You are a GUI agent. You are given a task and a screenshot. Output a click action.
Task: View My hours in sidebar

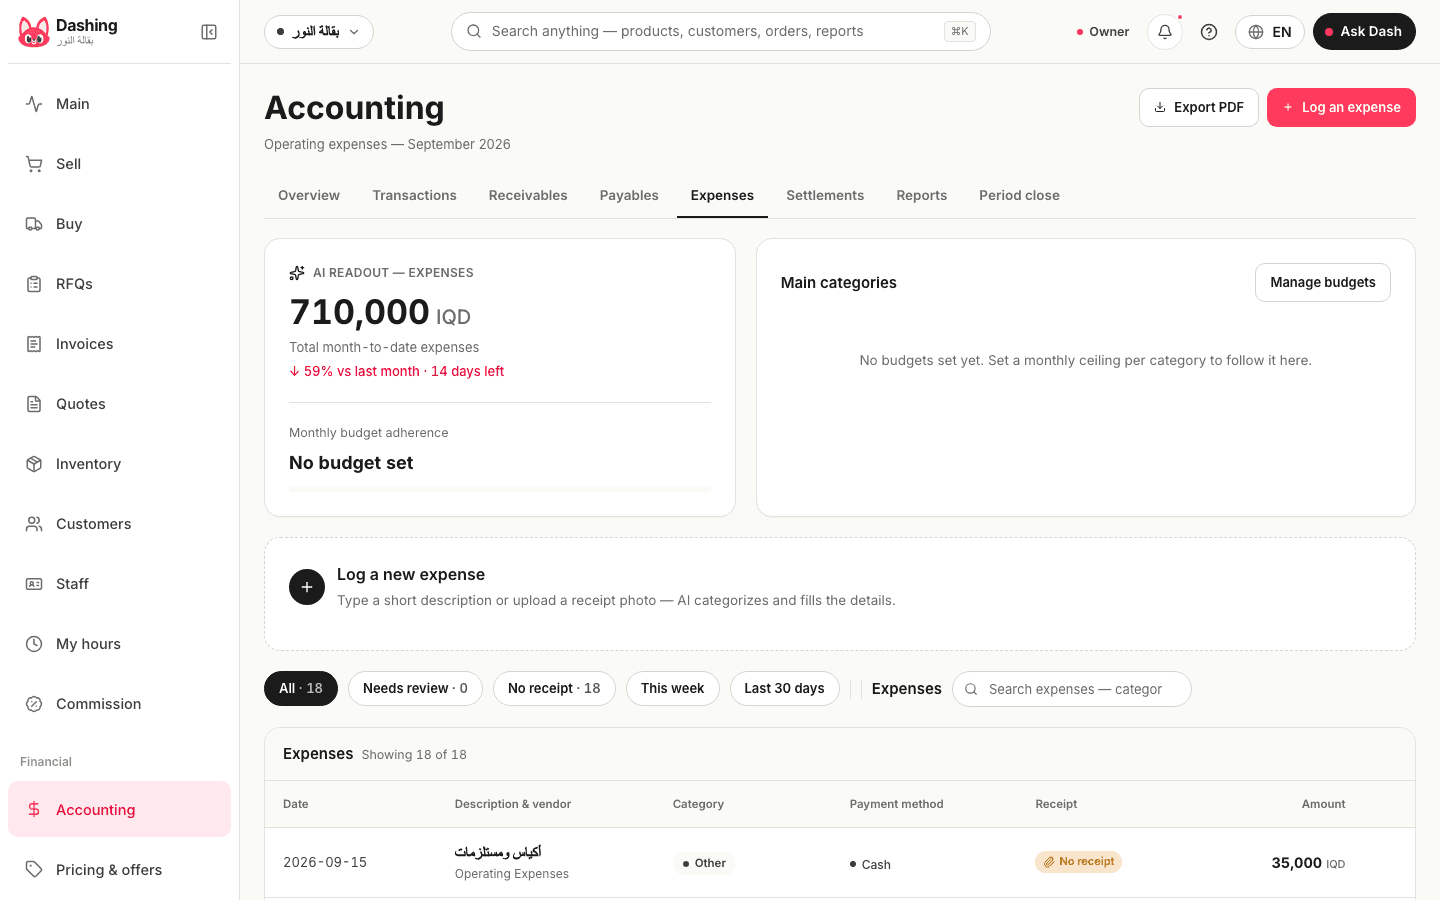119,644
